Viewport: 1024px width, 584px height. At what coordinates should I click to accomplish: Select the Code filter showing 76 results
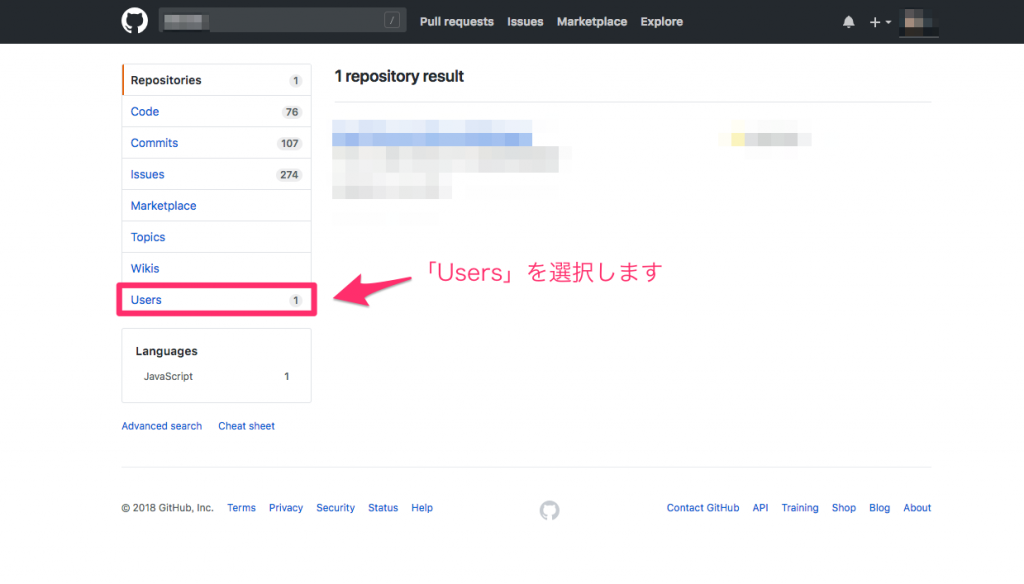point(144,111)
